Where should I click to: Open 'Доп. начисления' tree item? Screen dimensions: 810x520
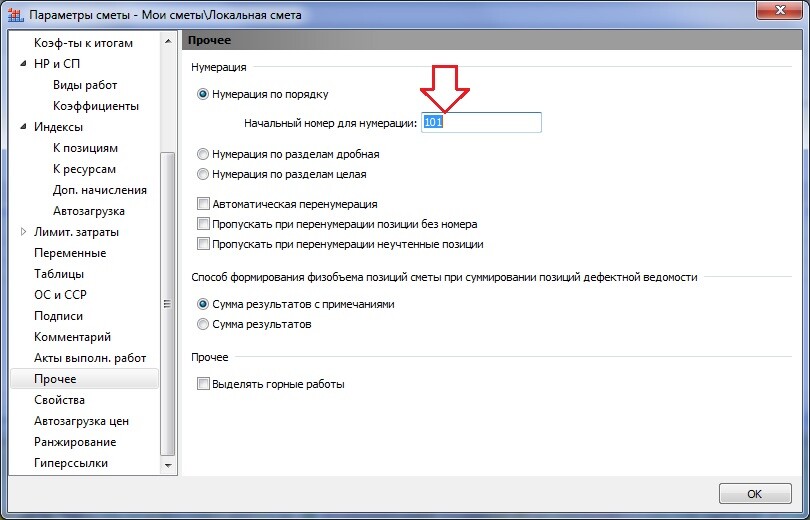coord(100,190)
